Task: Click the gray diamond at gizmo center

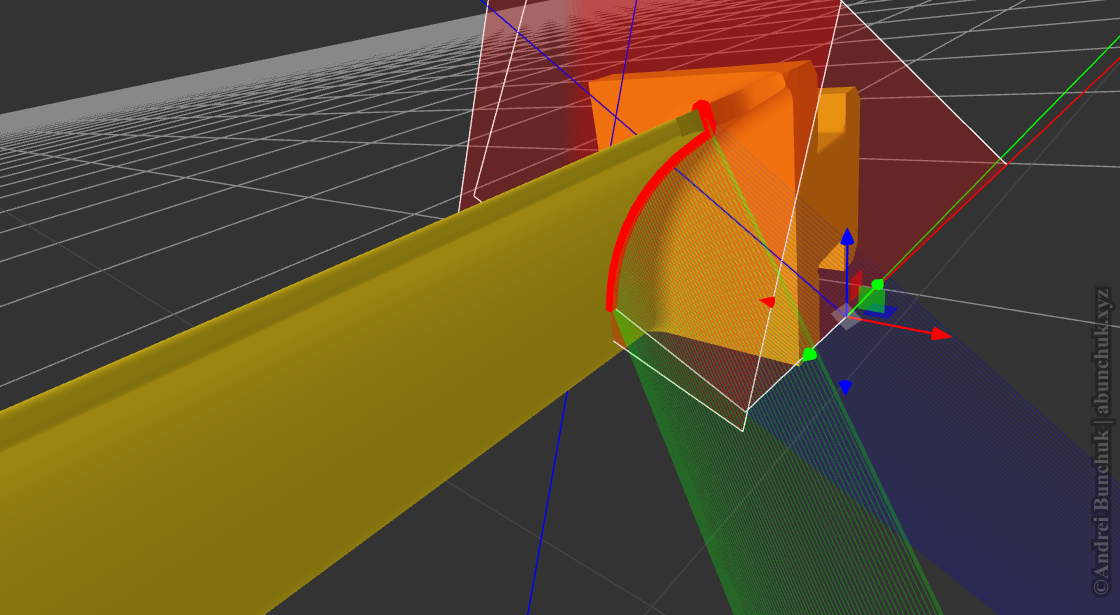Action: 846,315
